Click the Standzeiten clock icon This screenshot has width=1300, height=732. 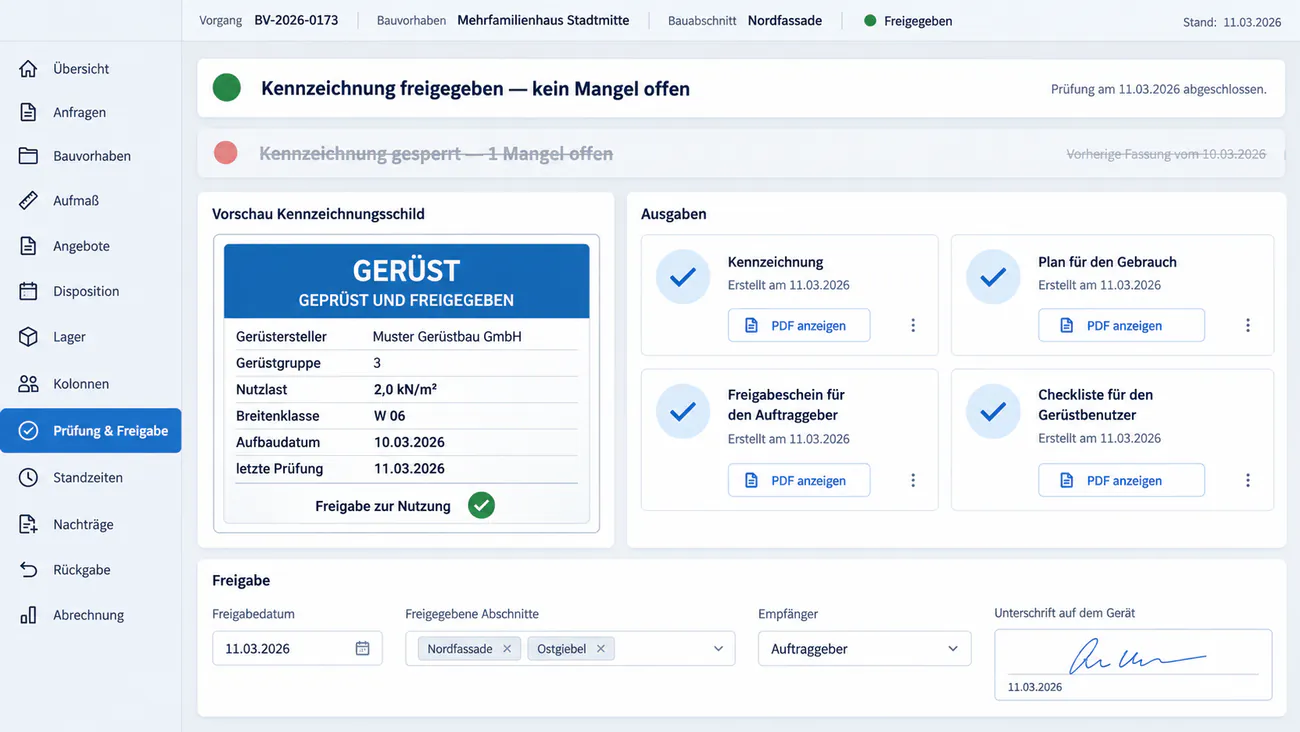pyautogui.click(x=28, y=478)
